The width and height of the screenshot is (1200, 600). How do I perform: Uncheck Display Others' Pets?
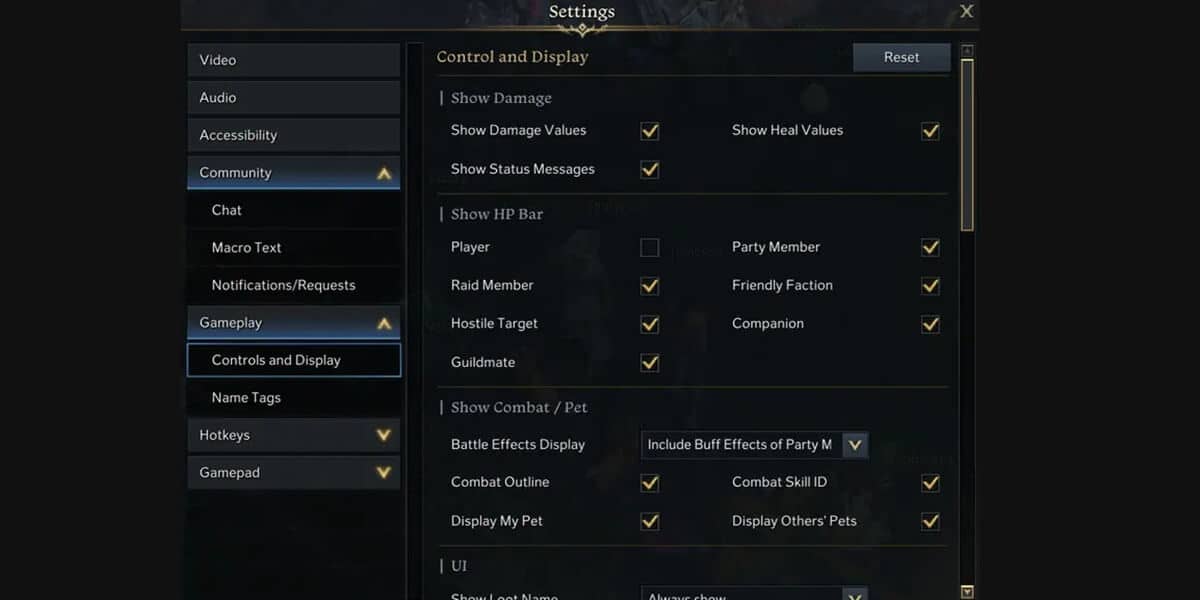tap(930, 521)
